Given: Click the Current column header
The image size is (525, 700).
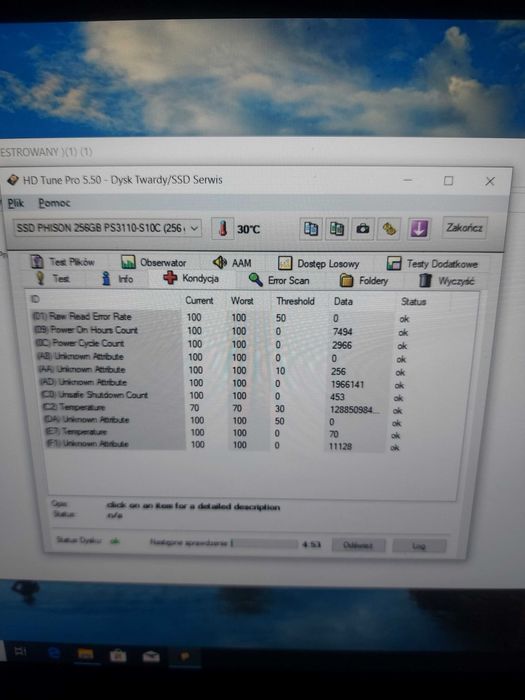Looking at the screenshot, I should point(199,300).
